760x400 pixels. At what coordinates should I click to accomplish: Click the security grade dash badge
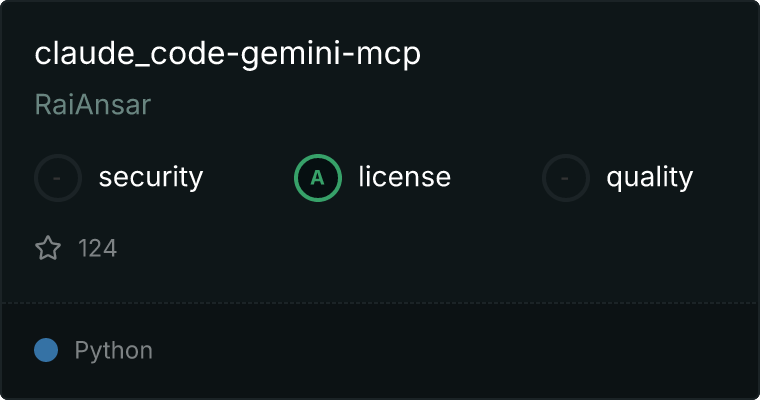58,178
